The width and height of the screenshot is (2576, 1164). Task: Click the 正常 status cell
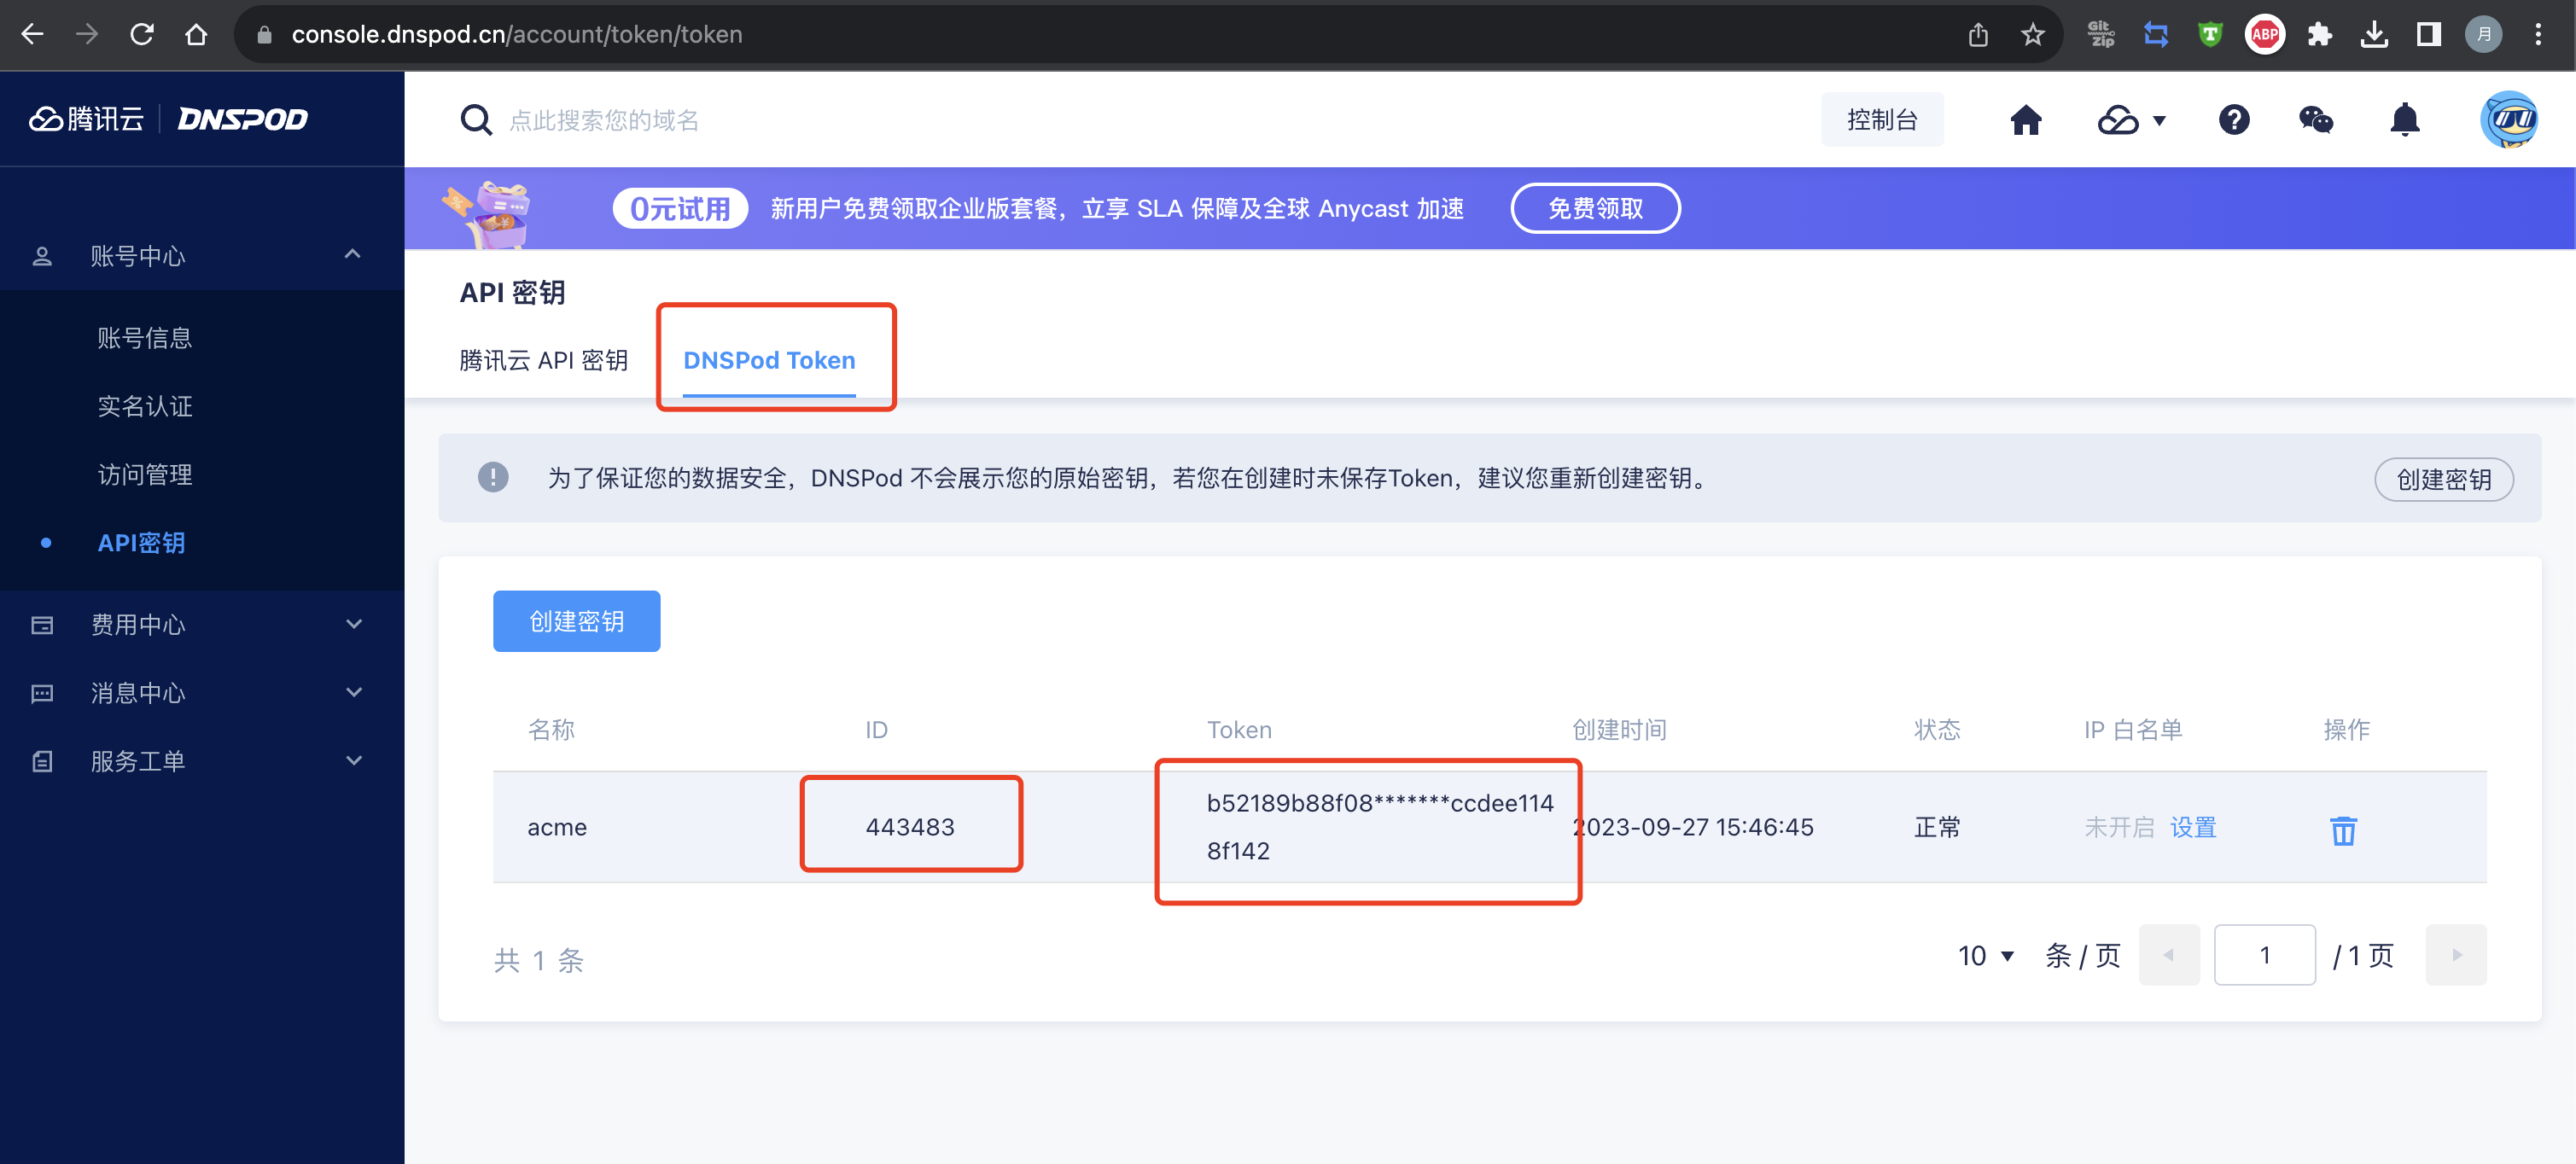coord(1937,827)
